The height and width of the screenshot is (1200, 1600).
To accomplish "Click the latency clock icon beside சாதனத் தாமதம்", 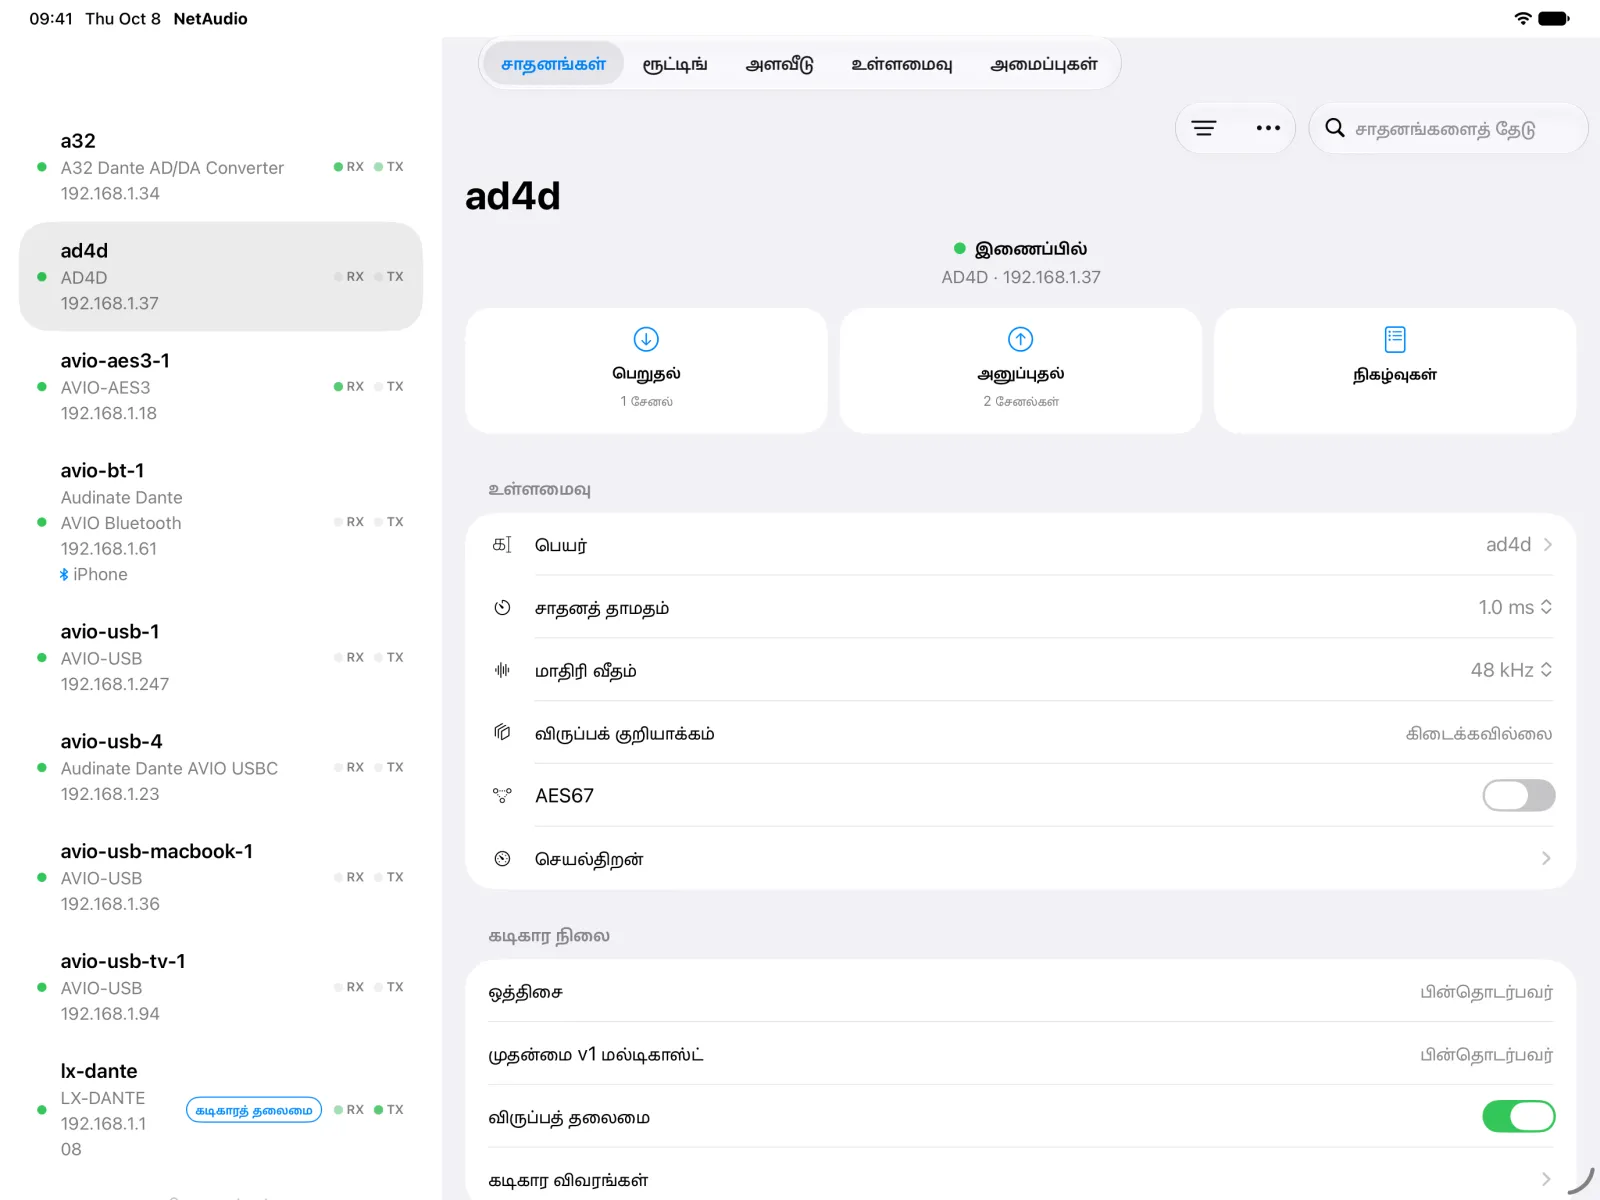I will (502, 607).
